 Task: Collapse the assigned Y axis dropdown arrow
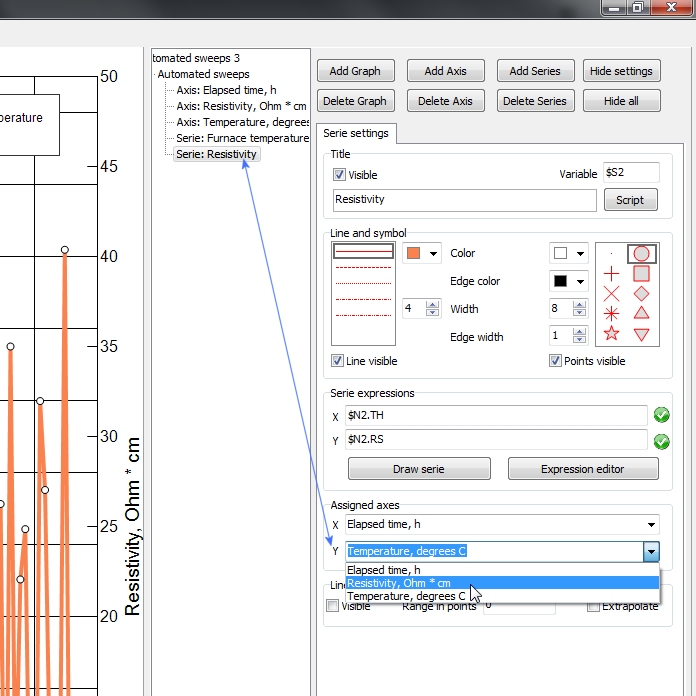pyautogui.click(x=651, y=552)
